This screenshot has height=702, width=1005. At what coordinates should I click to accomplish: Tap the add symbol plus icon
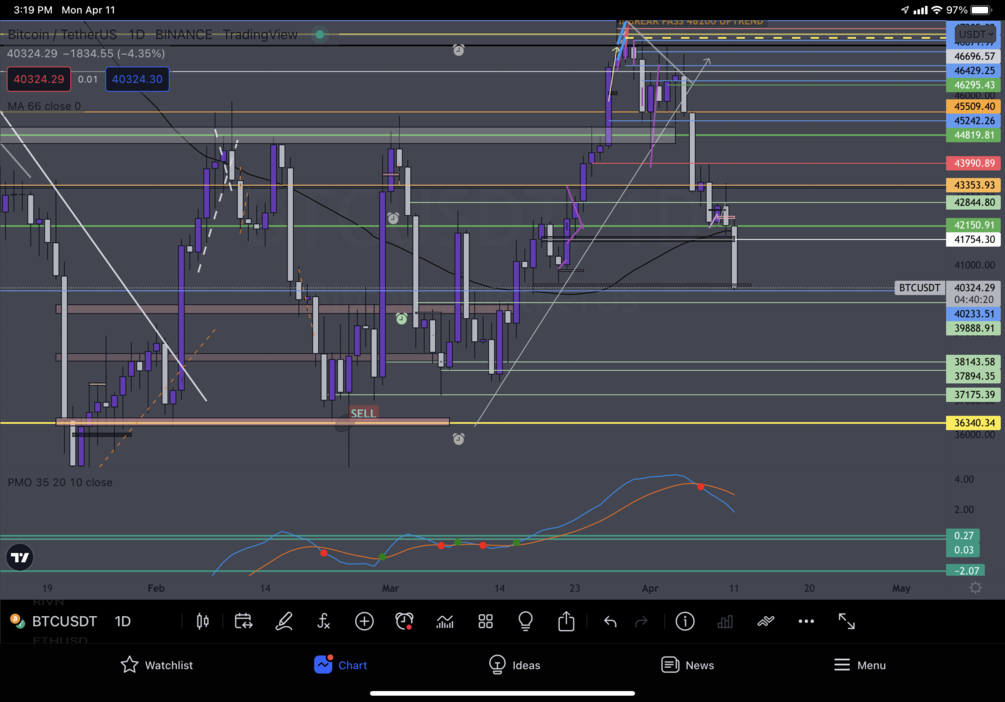point(364,621)
